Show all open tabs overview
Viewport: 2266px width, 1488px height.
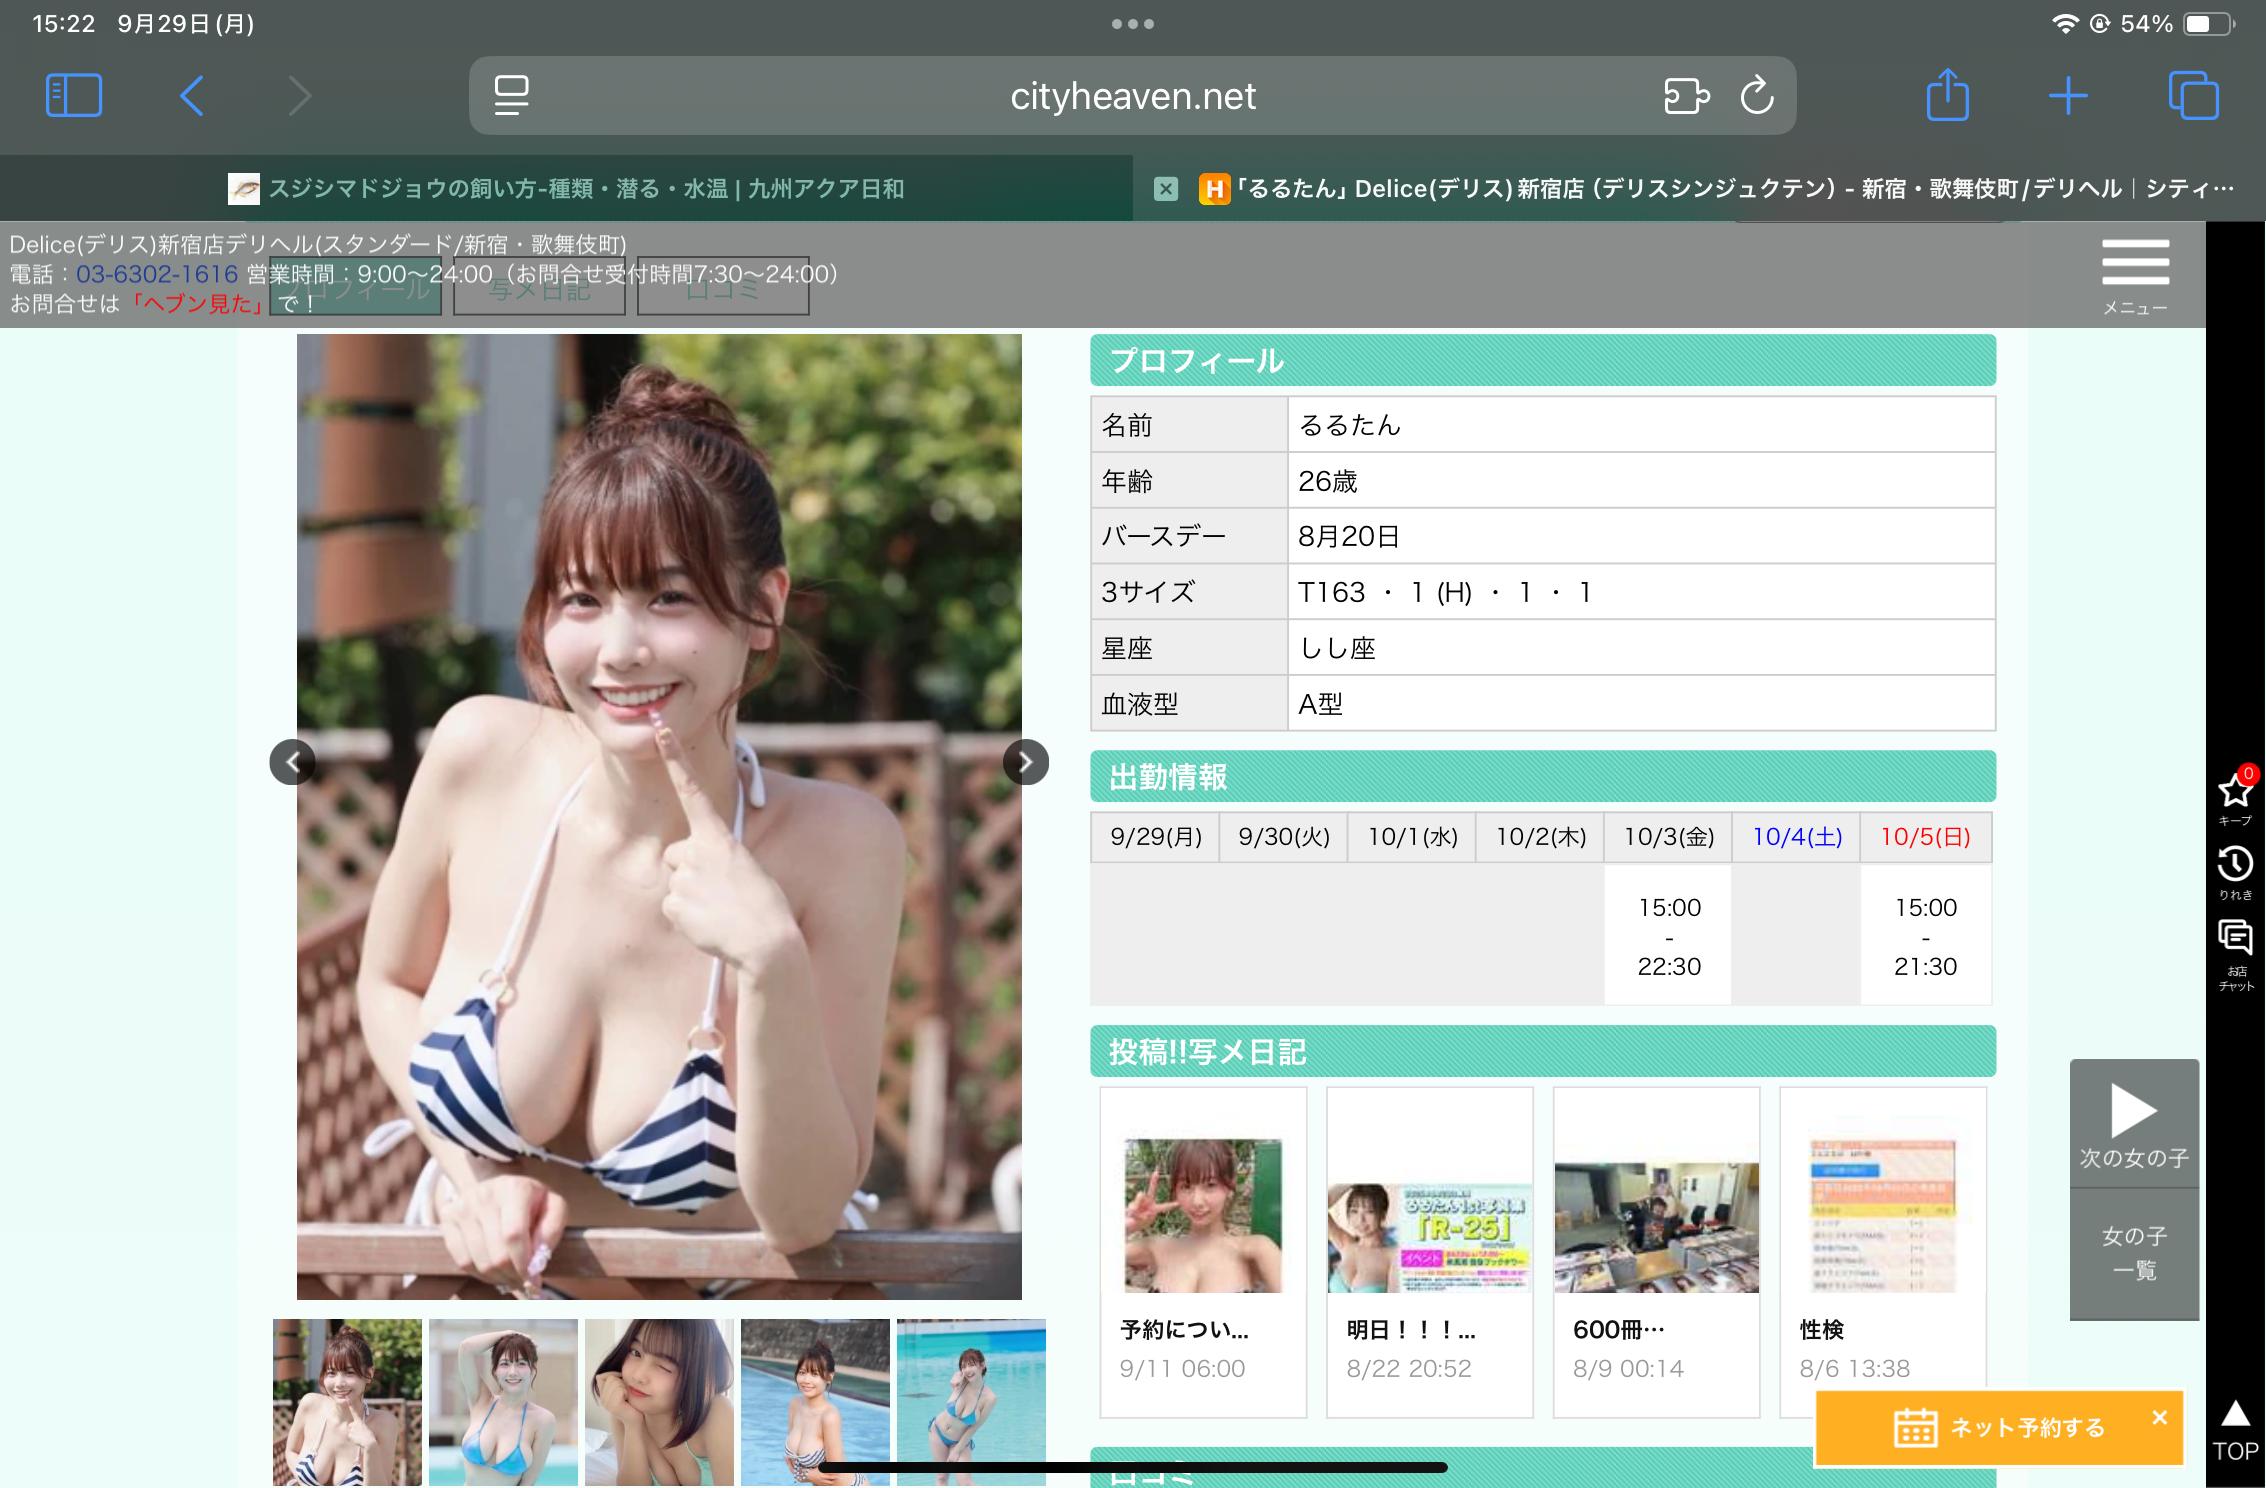pyautogui.click(x=2193, y=96)
